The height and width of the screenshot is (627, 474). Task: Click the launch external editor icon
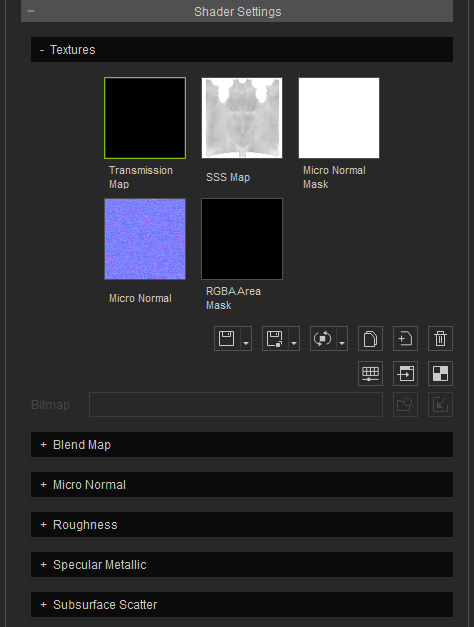(x=406, y=373)
